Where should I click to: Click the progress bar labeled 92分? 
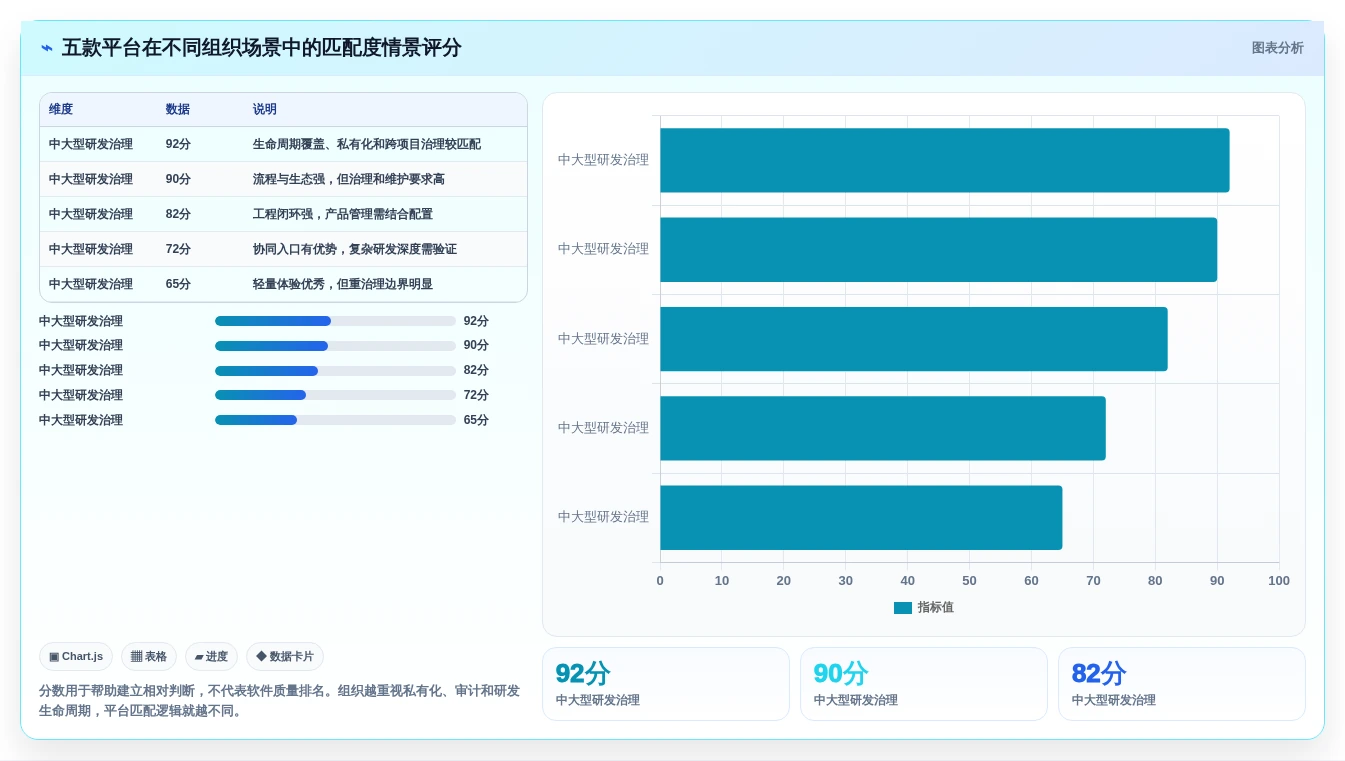pyautogui.click(x=335, y=321)
